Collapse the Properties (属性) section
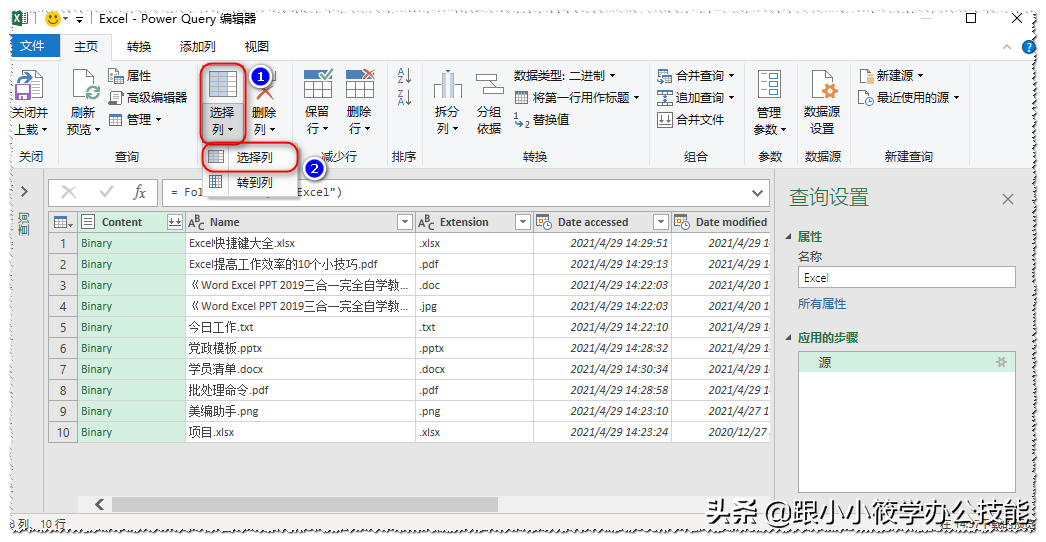The image size is (1046, 542). point(789,237)
